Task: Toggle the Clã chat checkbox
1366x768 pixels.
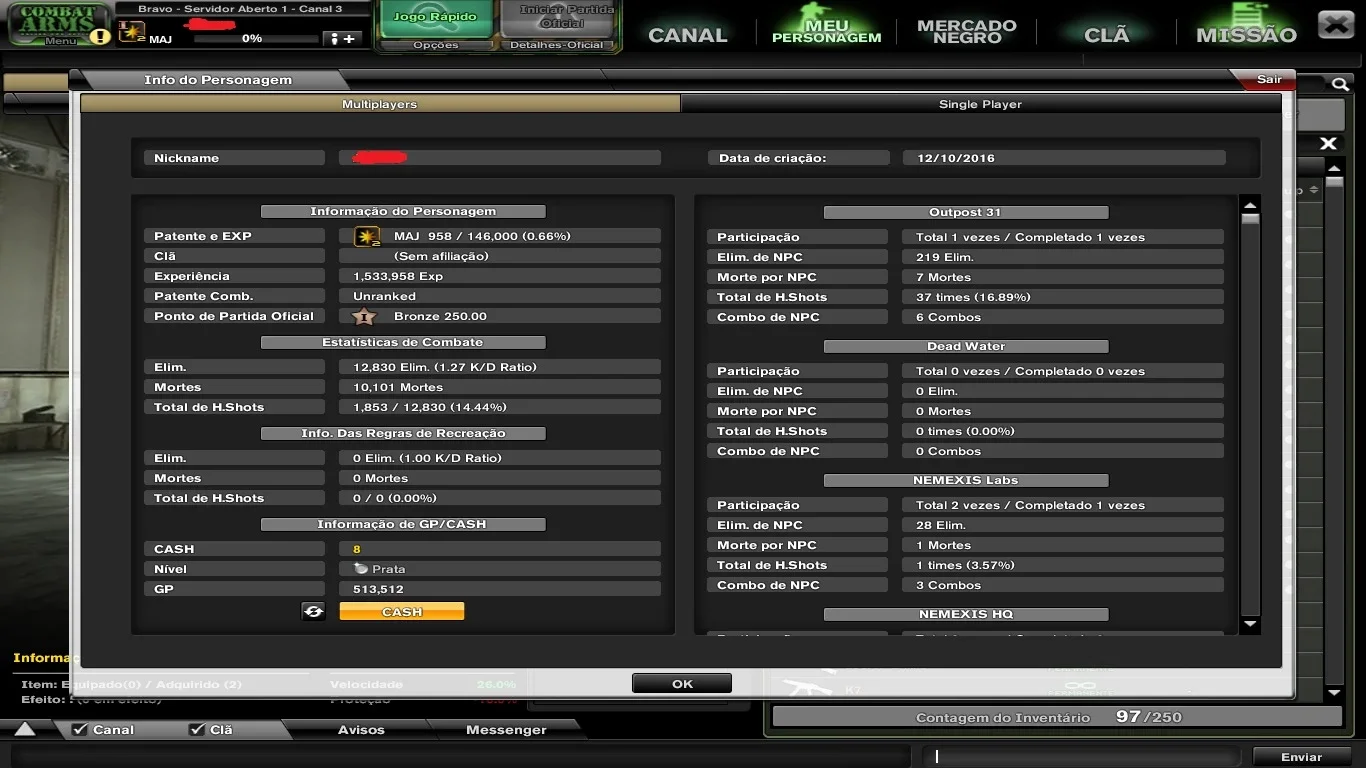Action: [197, 730]
